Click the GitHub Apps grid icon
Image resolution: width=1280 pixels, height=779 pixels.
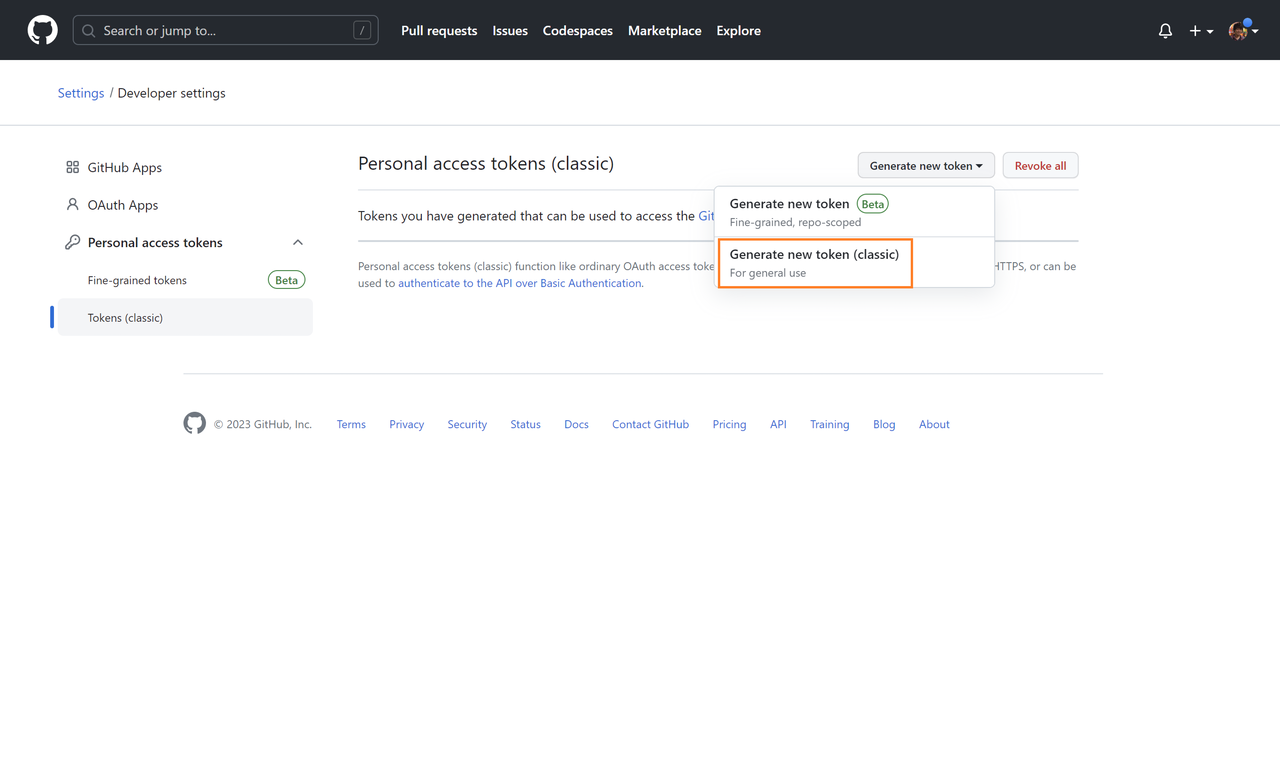point(72,167)
